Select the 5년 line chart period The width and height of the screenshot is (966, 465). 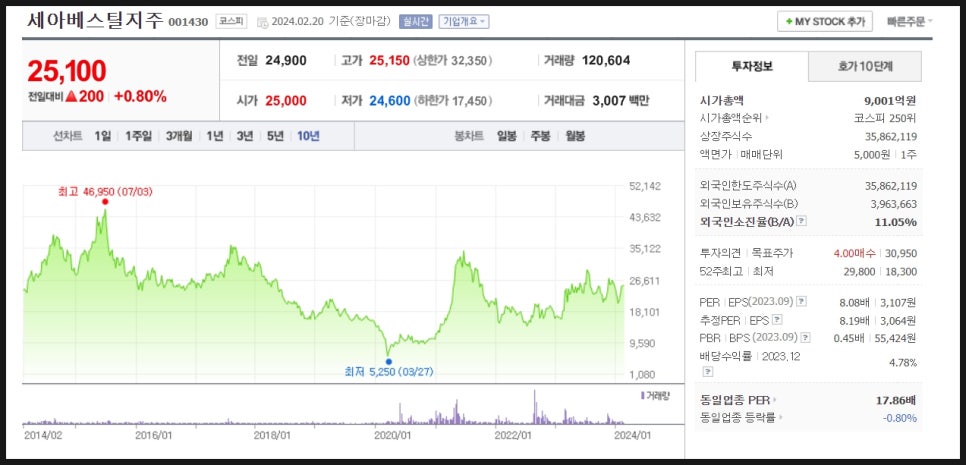click(275, 136)
